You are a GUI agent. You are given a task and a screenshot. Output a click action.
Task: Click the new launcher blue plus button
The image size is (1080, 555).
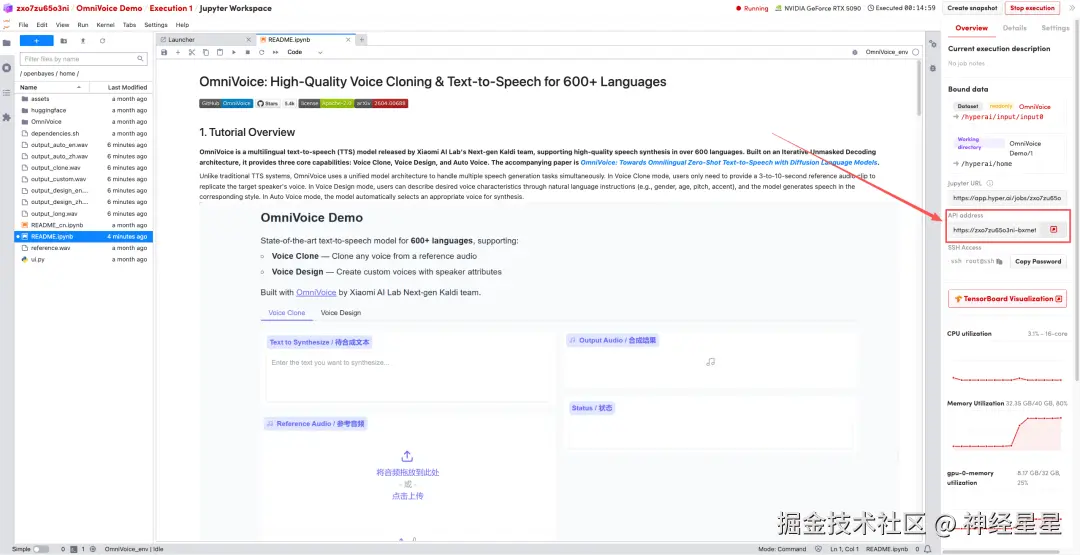click(x=37, y=41)
